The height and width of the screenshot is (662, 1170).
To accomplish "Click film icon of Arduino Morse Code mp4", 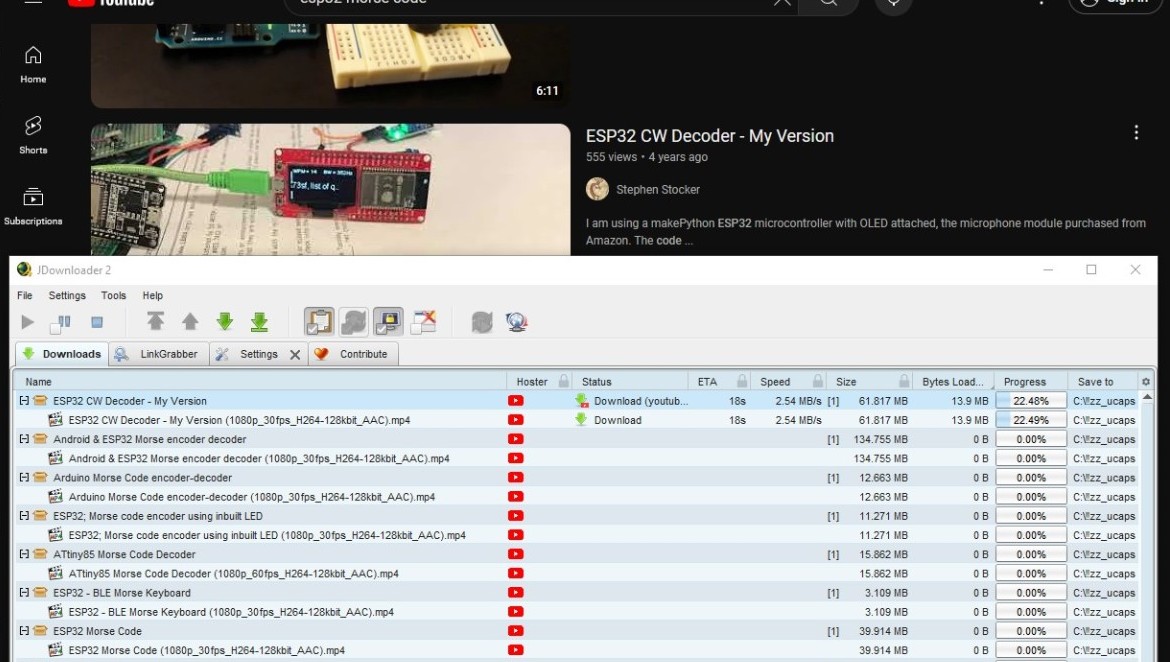I will click(55, 496).
